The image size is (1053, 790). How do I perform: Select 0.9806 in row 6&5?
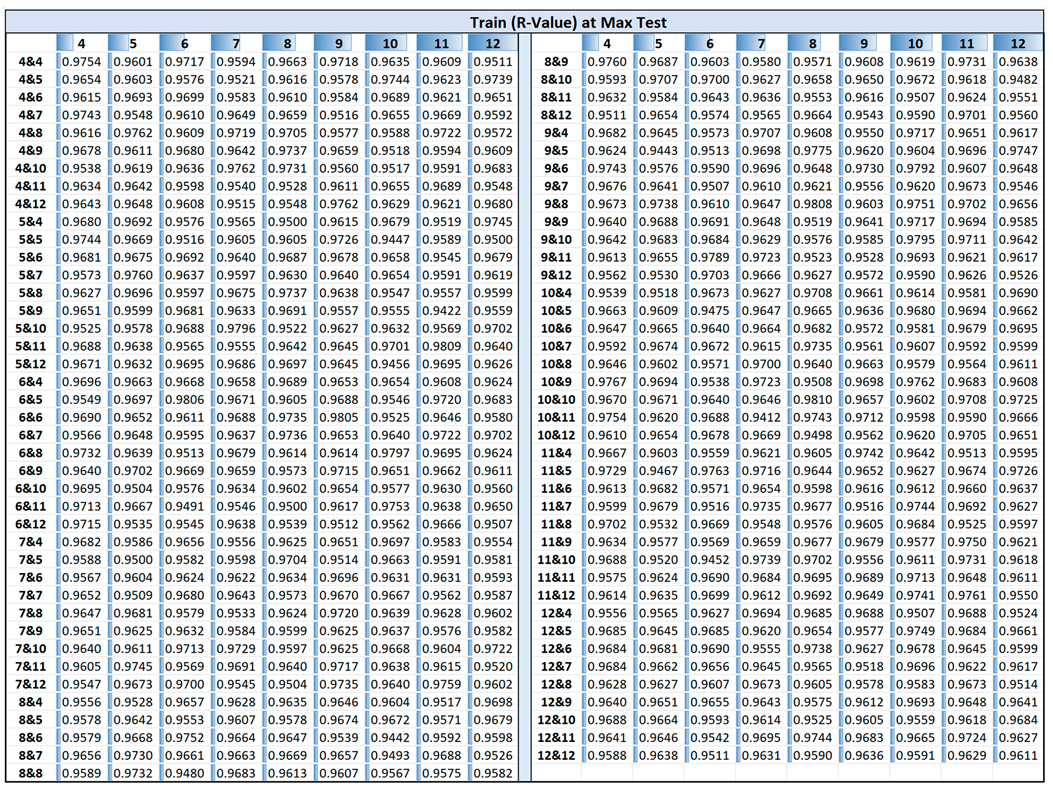(x=184, y=400)
